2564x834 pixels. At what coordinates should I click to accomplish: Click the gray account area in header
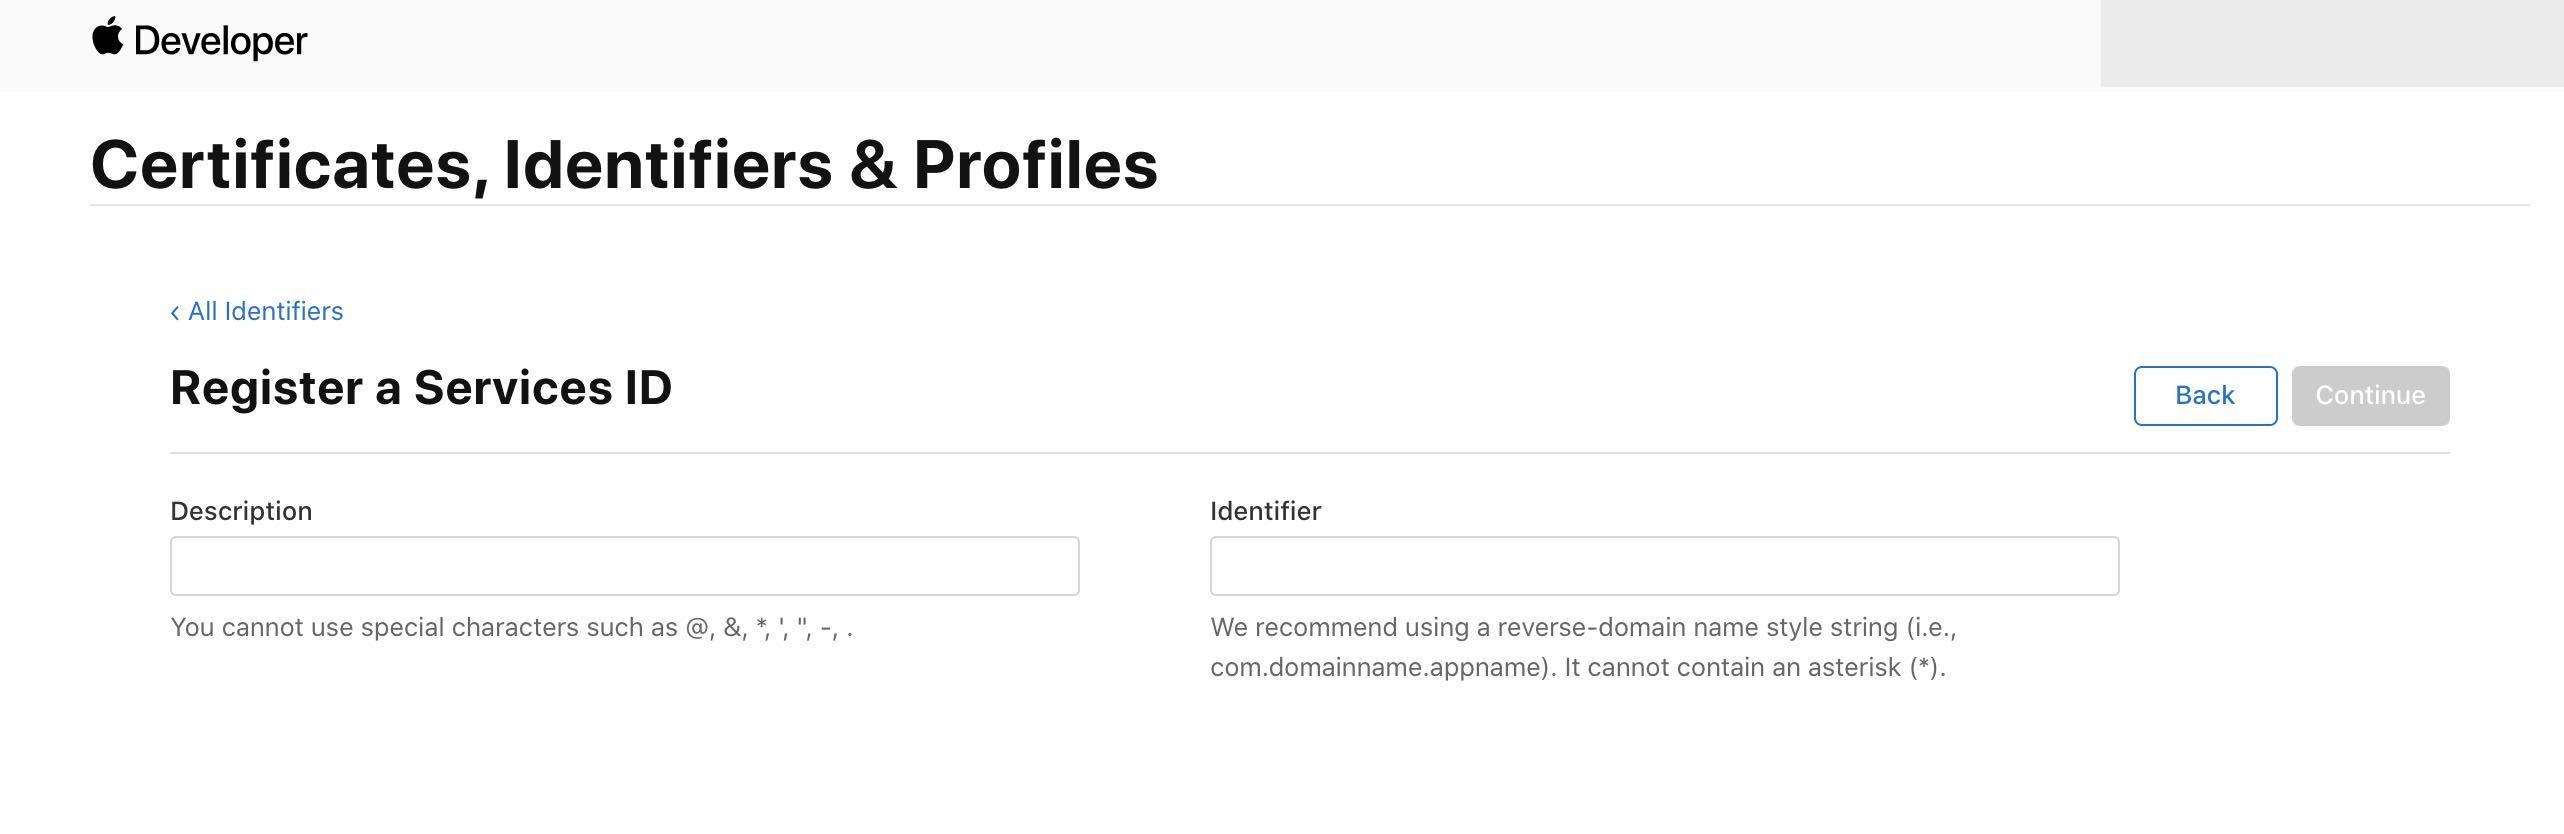pyautogui.click(x=2330, y=43)
